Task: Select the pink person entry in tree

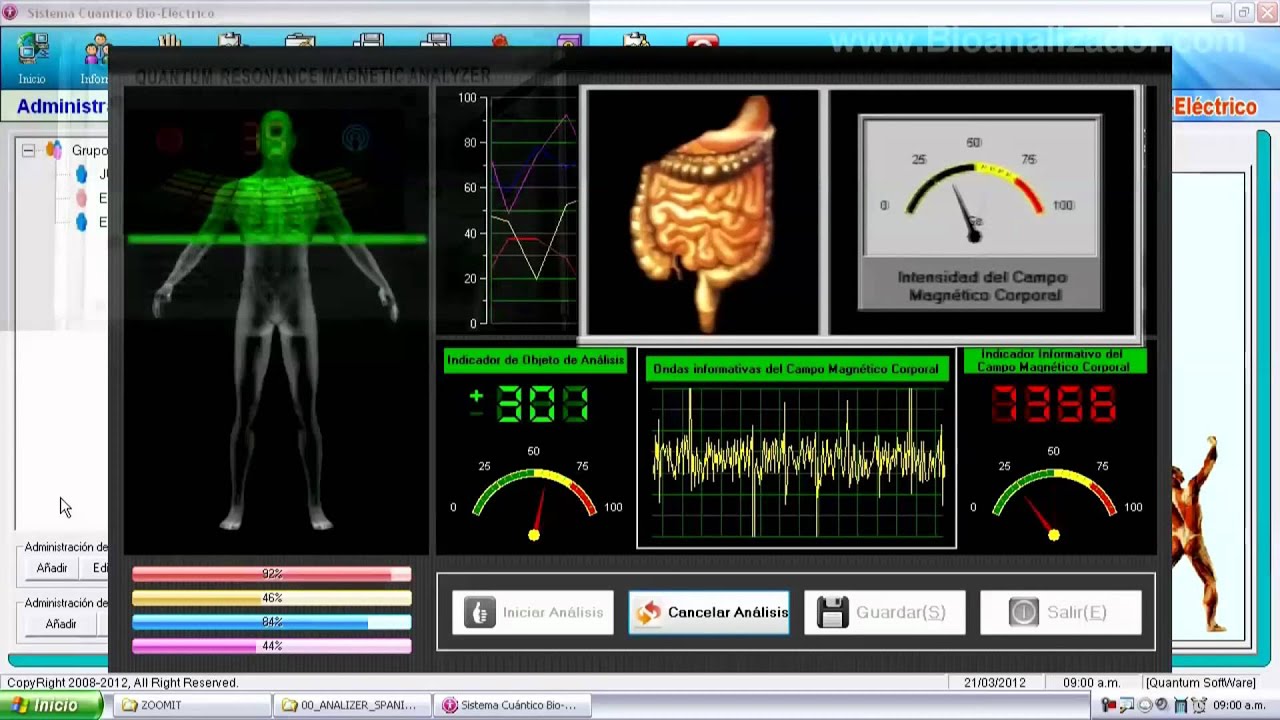Action: coord(82,199)
